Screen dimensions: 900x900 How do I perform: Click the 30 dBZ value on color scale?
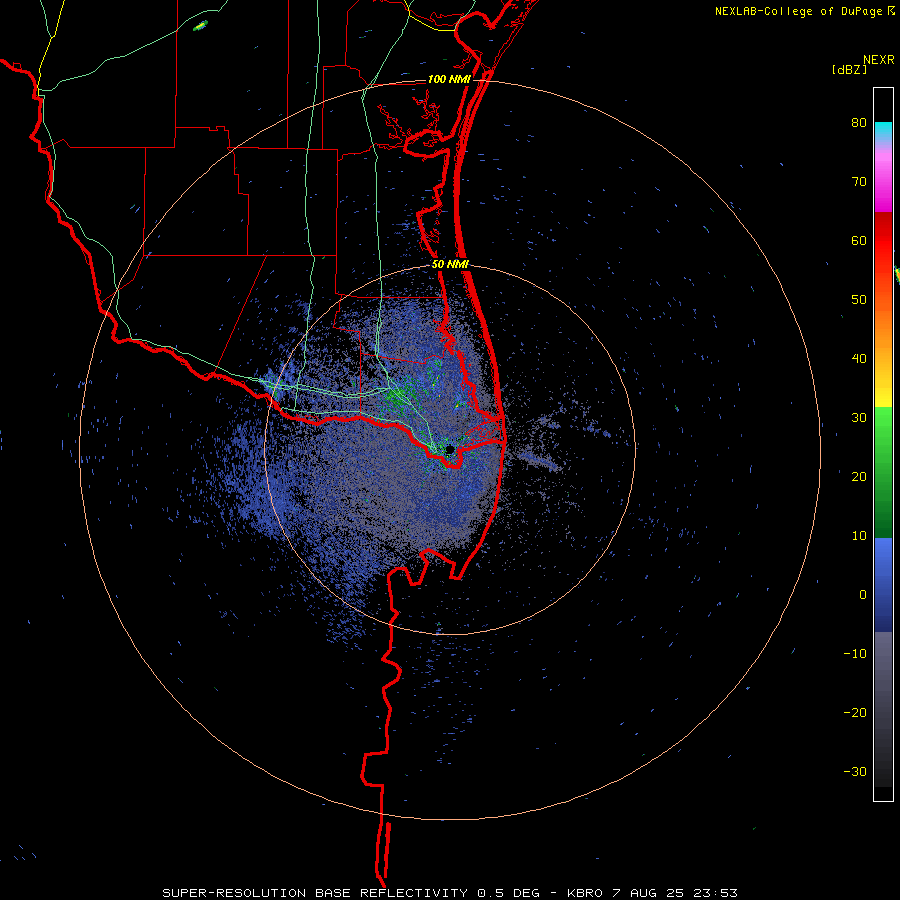point(859,417)
